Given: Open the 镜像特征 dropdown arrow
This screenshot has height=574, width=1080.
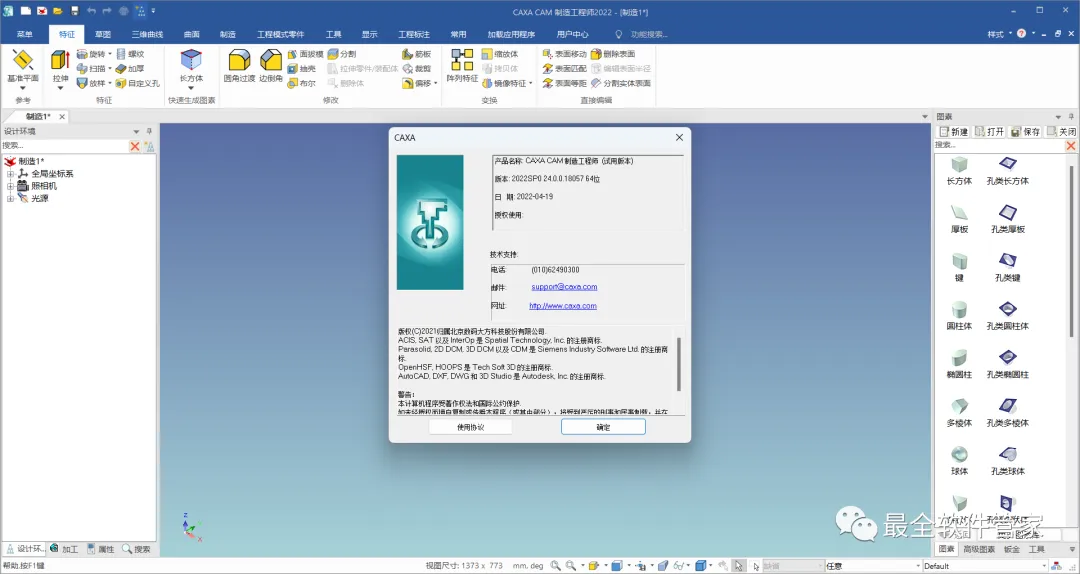Looking at the screenshot, I should (x=530, y=83).
